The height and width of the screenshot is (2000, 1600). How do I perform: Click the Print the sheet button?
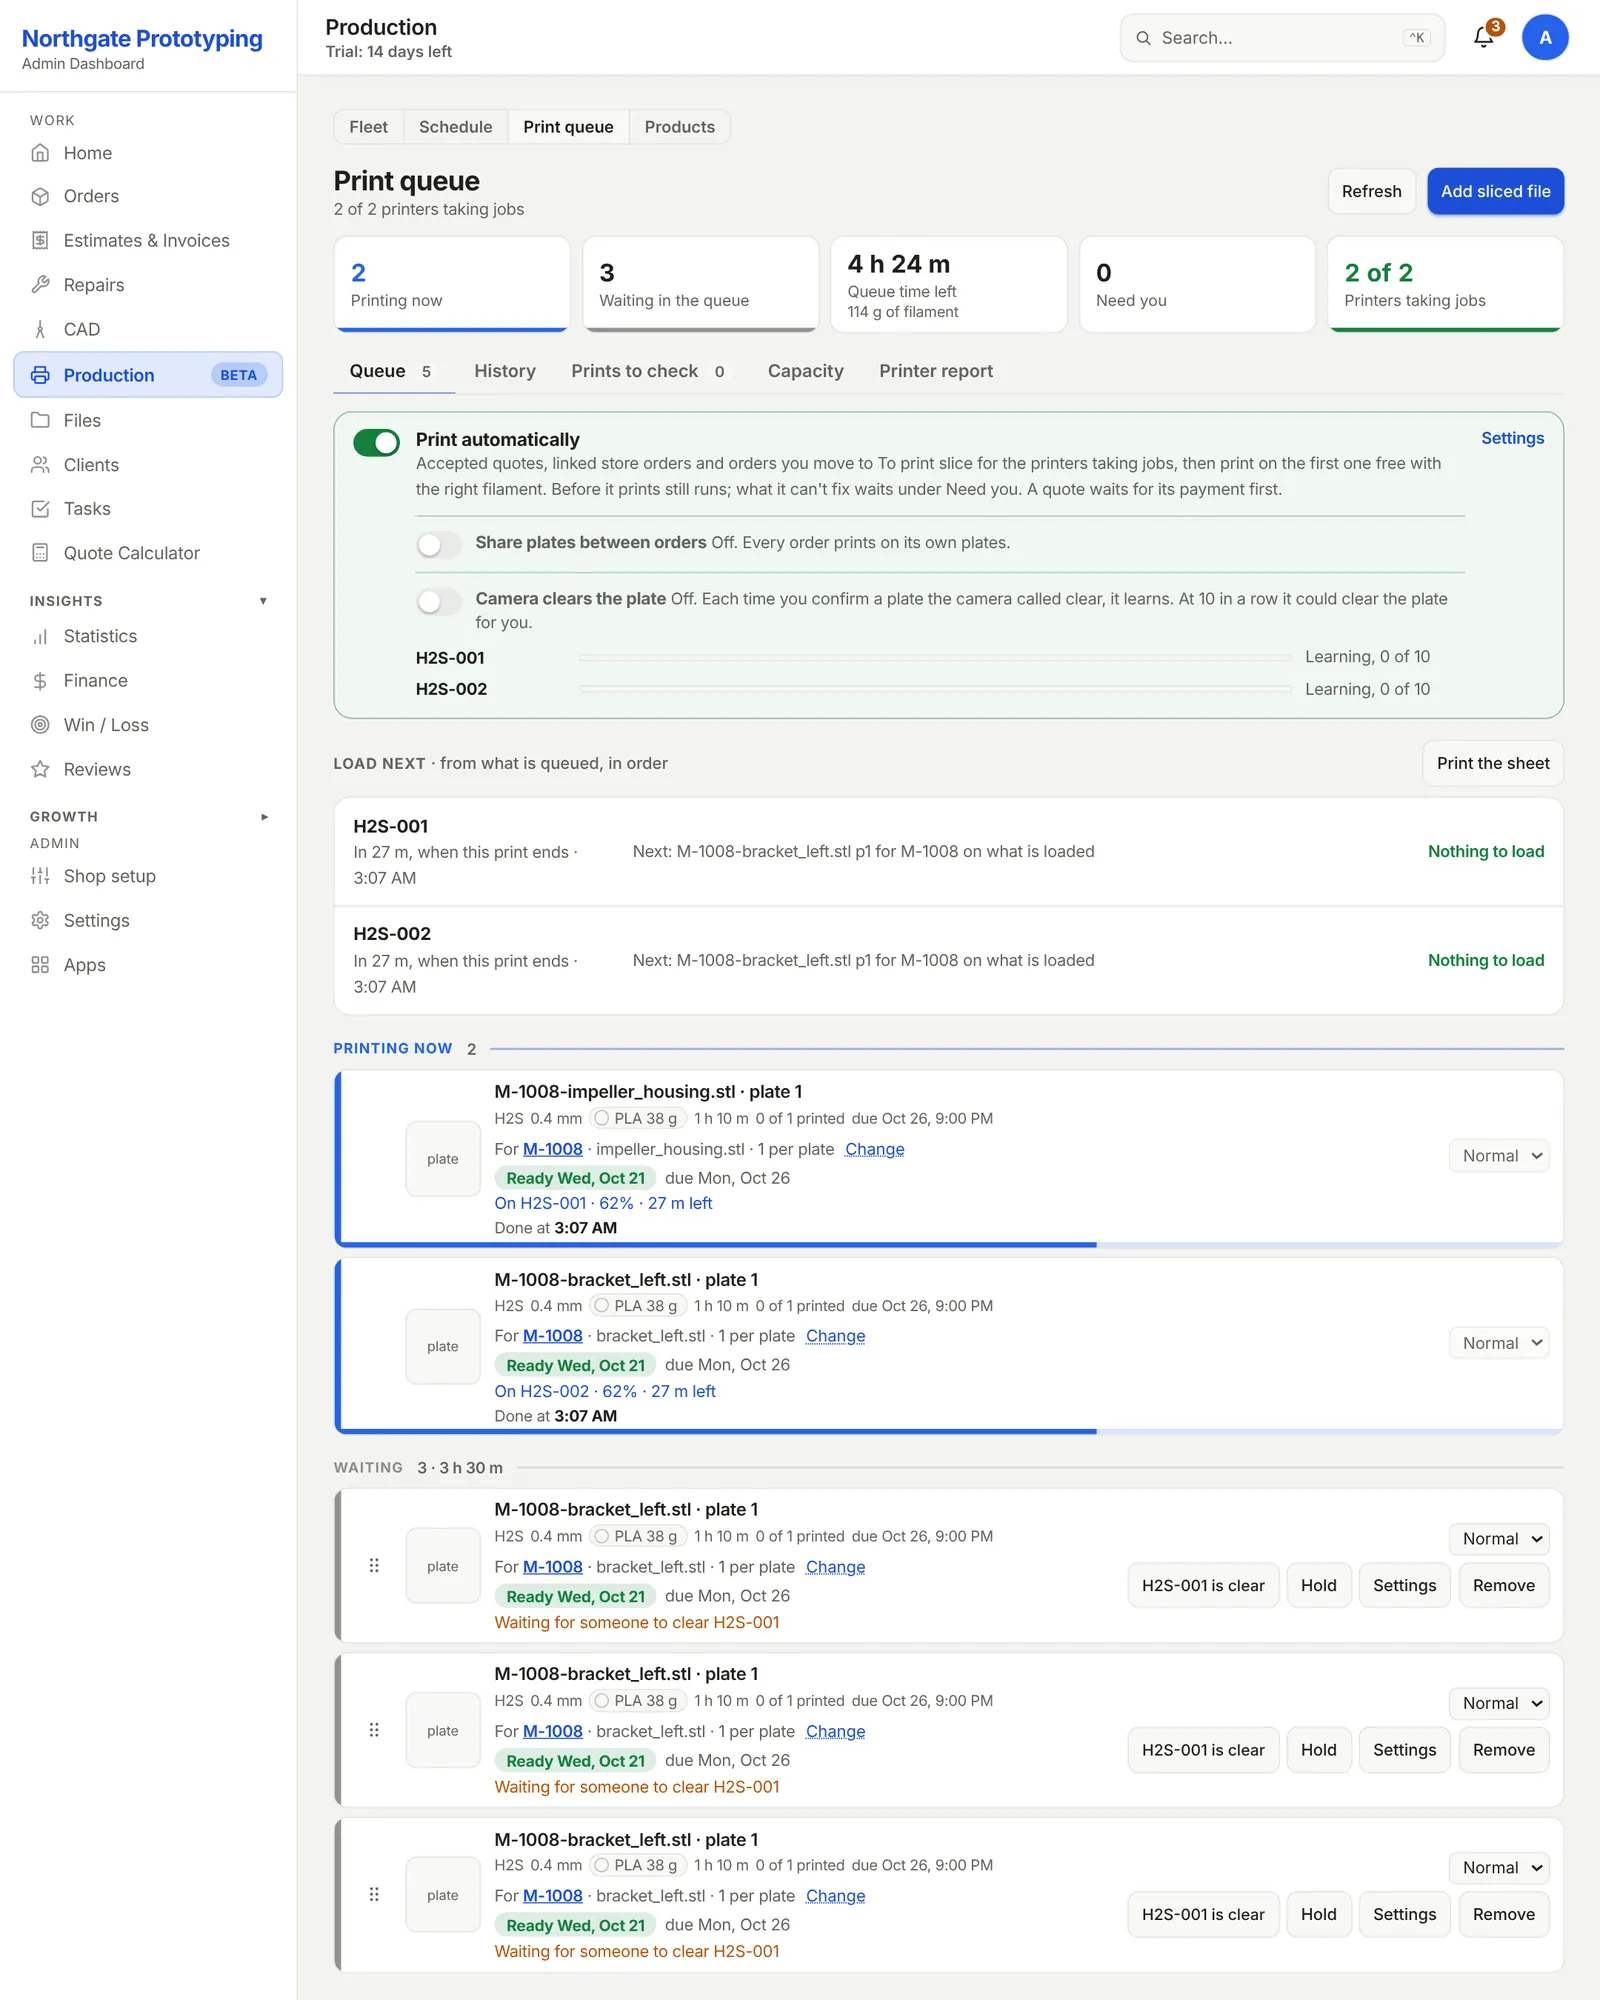click(1492, 763)
